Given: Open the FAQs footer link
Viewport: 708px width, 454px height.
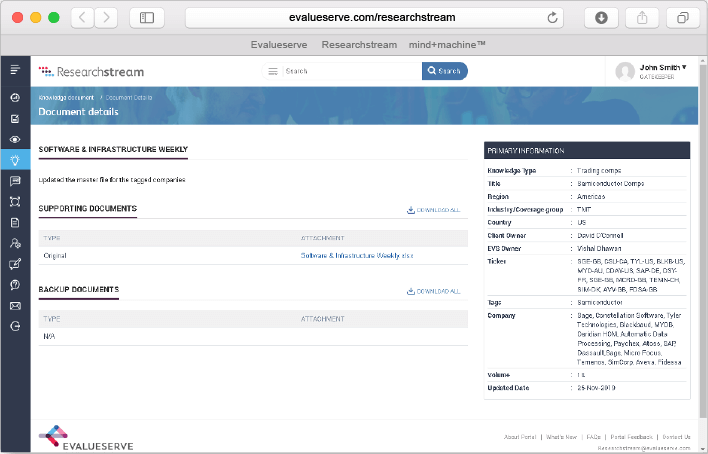Looking at the screenshot, I should (x=594, y=437).
